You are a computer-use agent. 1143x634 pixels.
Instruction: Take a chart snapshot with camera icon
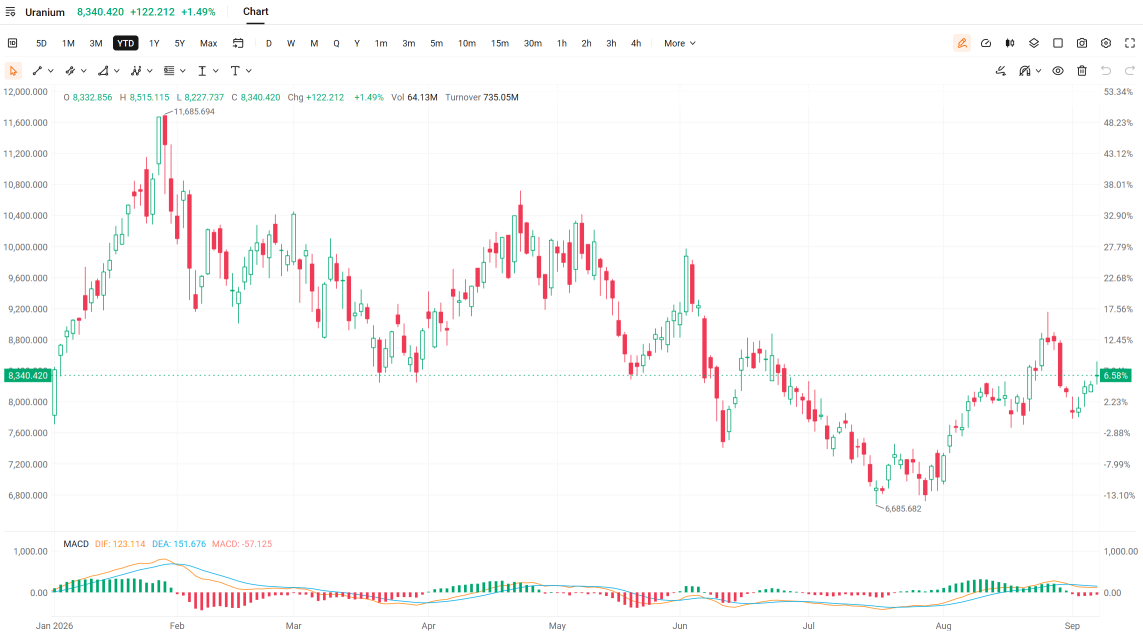[x=1082, y=43]
